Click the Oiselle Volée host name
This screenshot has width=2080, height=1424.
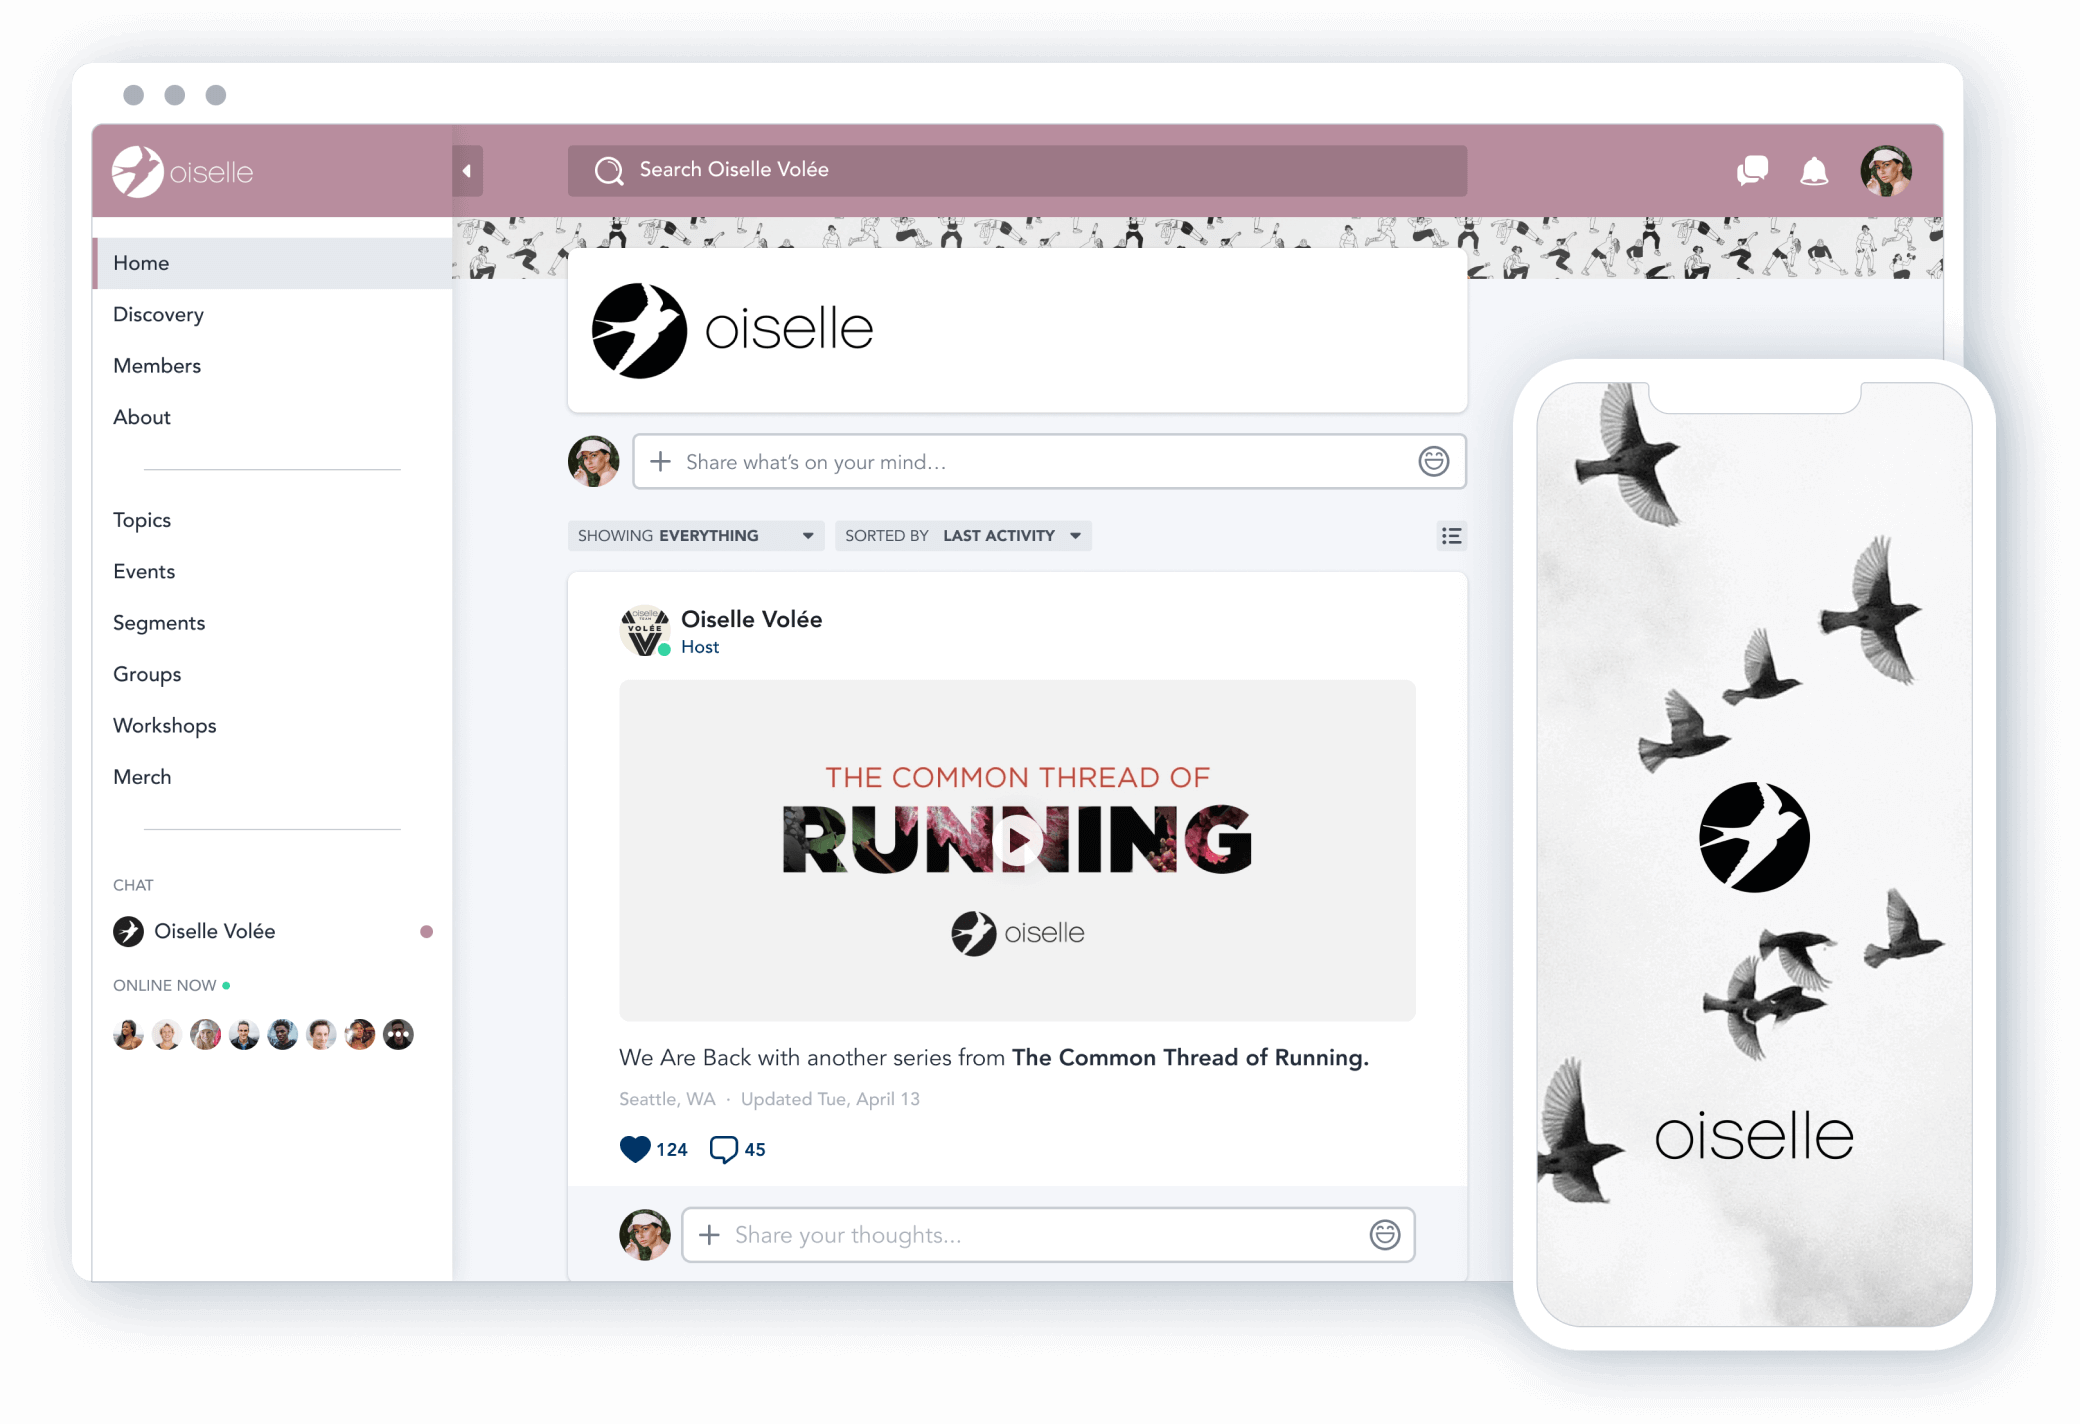point(751,619)
